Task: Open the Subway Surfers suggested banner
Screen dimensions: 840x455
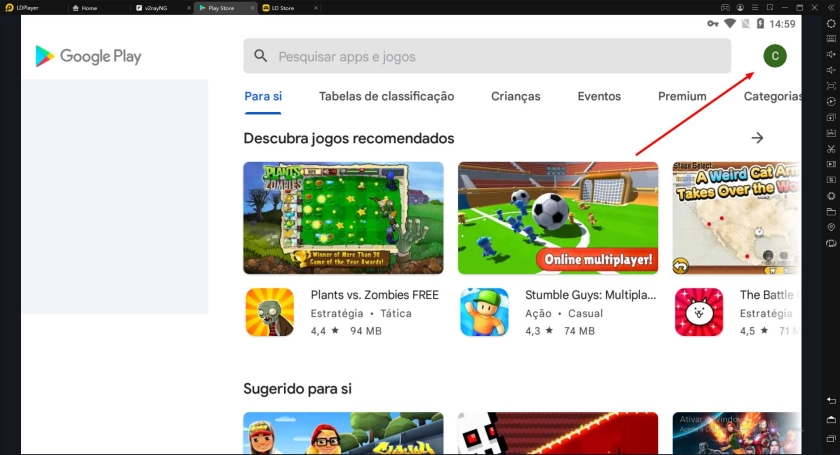Action: [343, 433]
